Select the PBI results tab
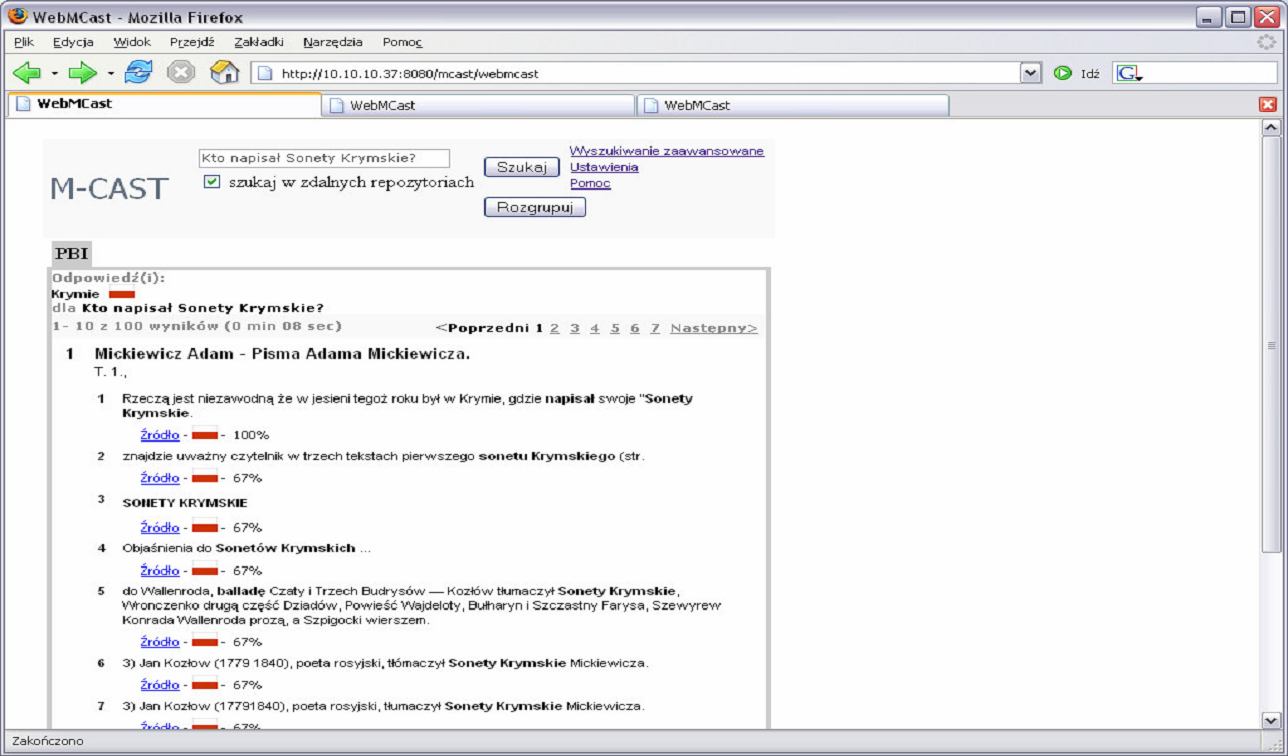The image size is (1288, 756). 72,254
